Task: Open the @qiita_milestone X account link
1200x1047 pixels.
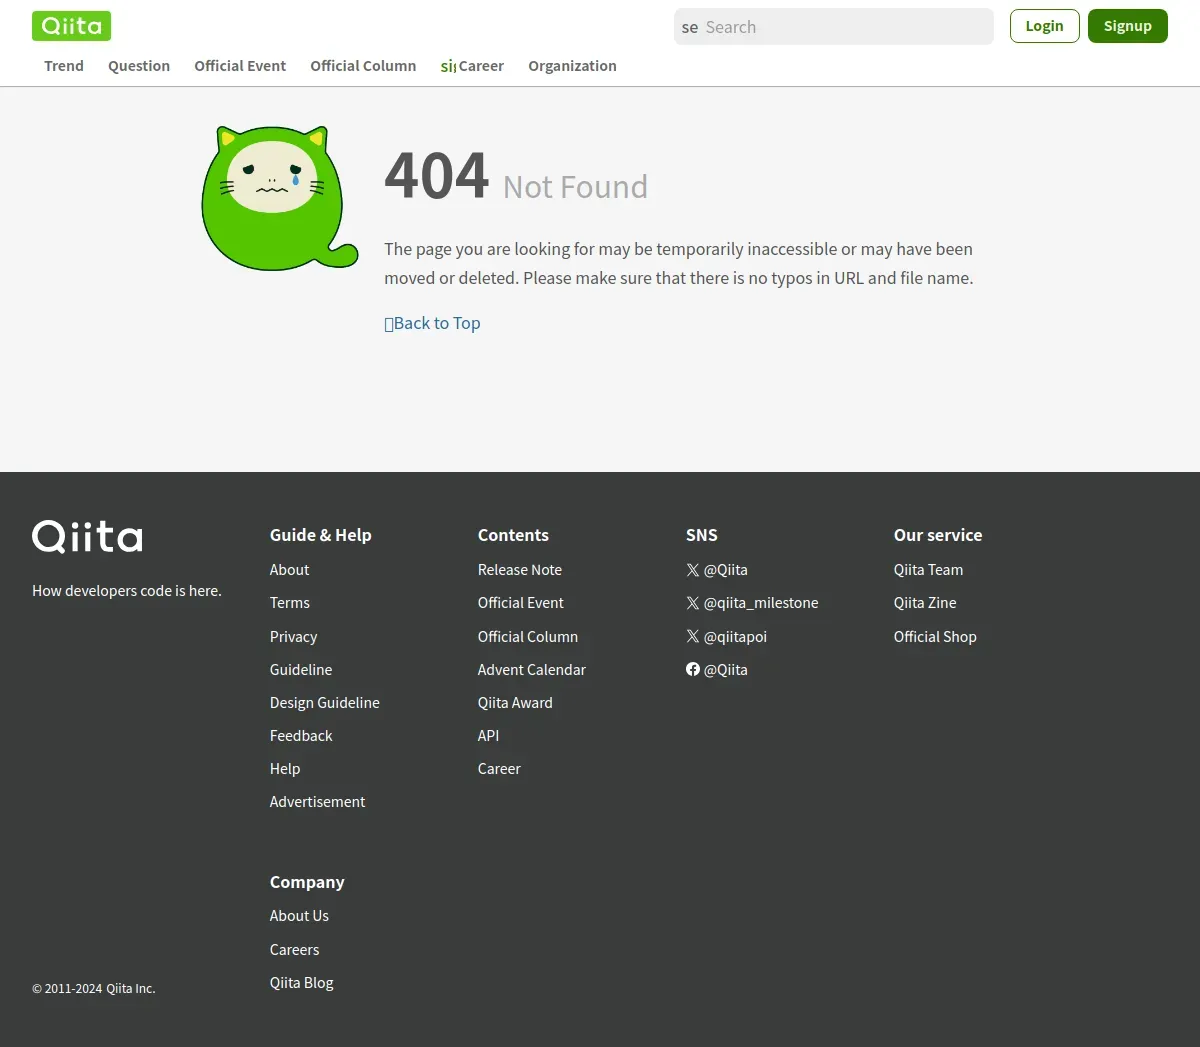Action: (752, 603)
